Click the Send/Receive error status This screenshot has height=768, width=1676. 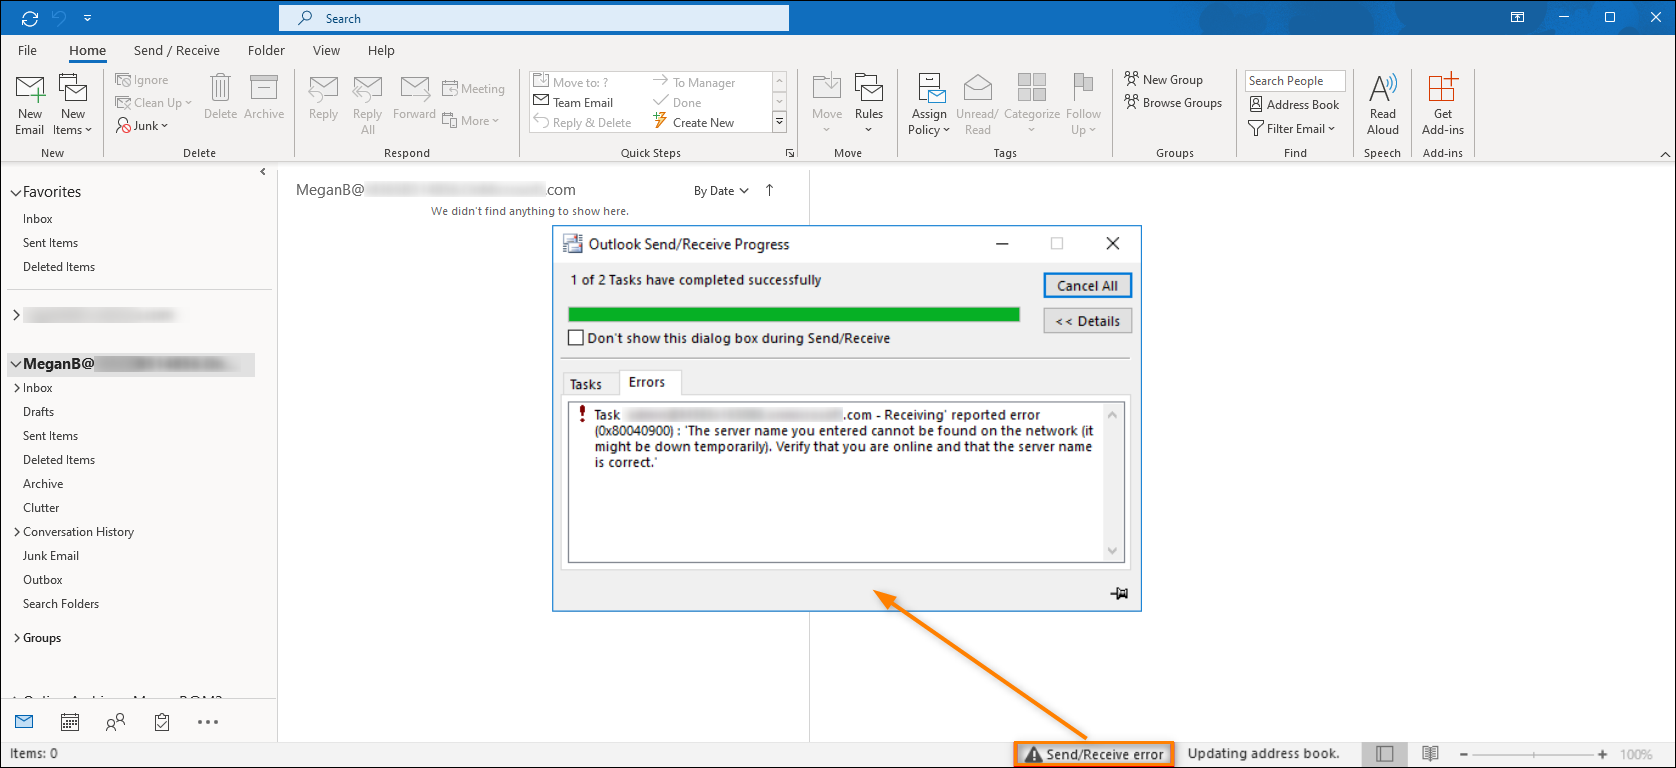1095,754
